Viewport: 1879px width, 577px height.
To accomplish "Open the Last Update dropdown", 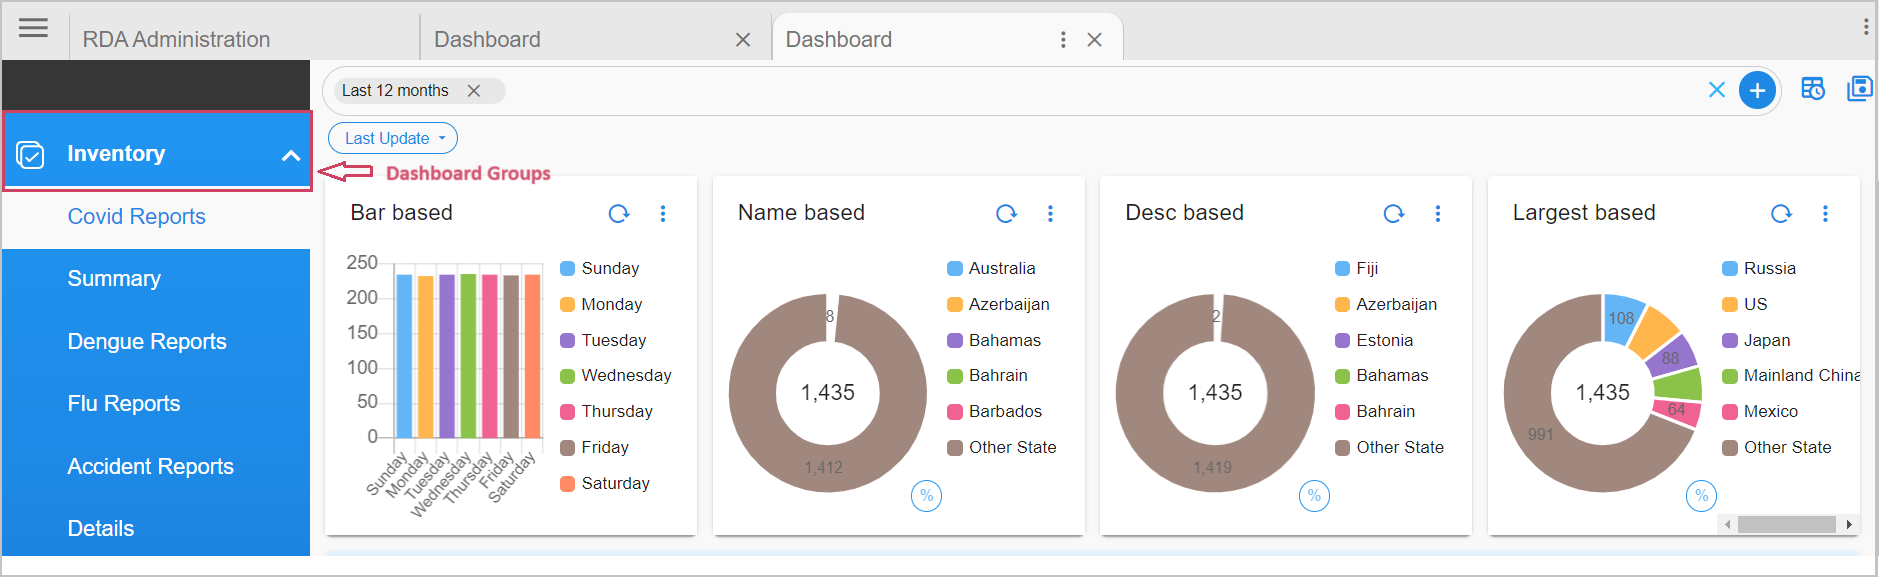I will point(393,138).
